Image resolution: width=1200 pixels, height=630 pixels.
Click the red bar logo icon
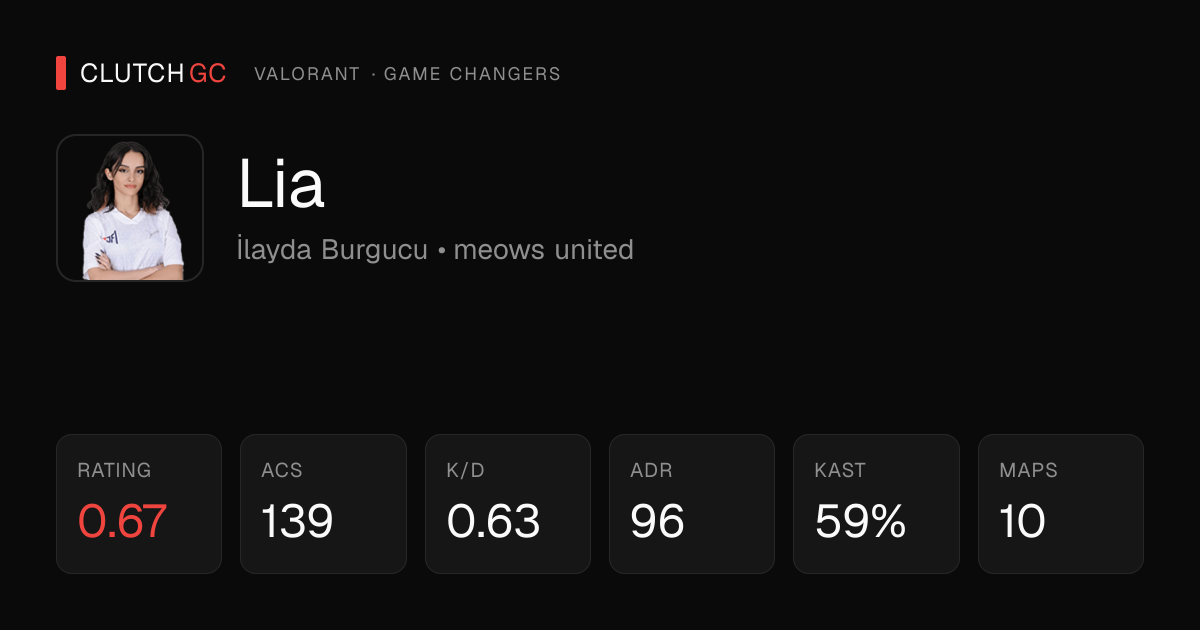point(61,73)
